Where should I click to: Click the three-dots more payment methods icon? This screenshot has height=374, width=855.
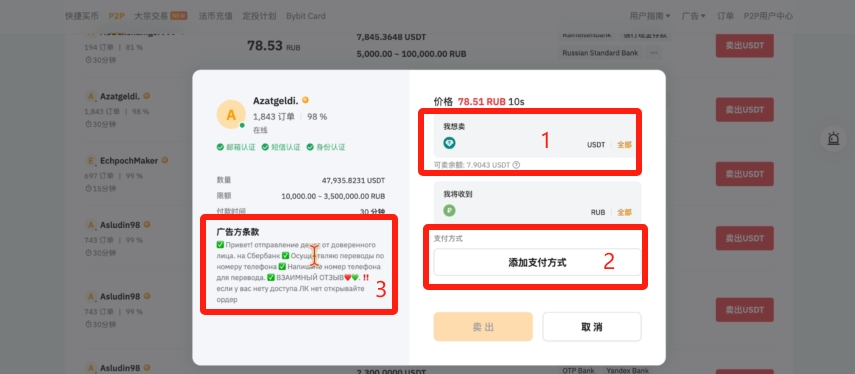(x=653, y=53)
